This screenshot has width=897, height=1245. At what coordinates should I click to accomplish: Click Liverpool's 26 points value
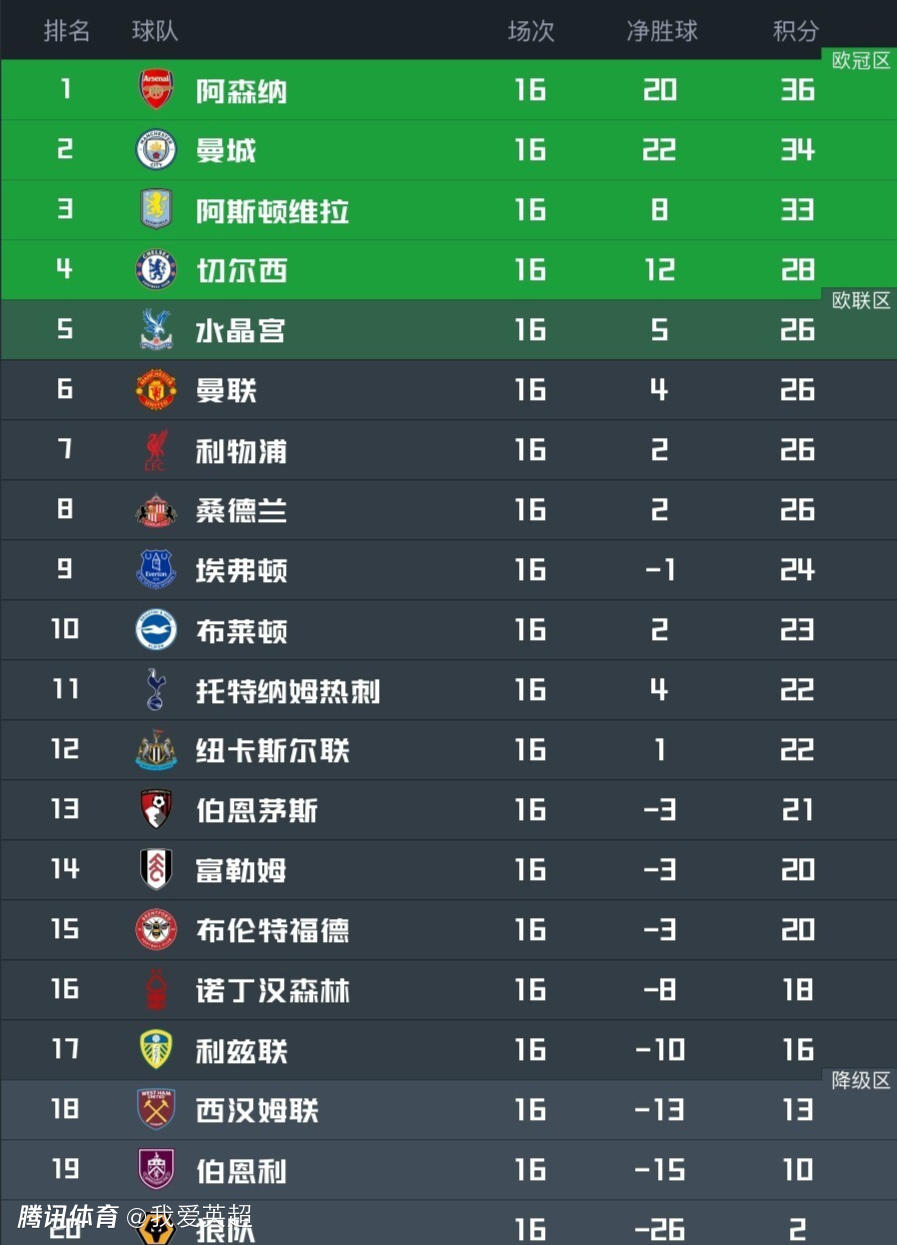click(x=797, y=450)
